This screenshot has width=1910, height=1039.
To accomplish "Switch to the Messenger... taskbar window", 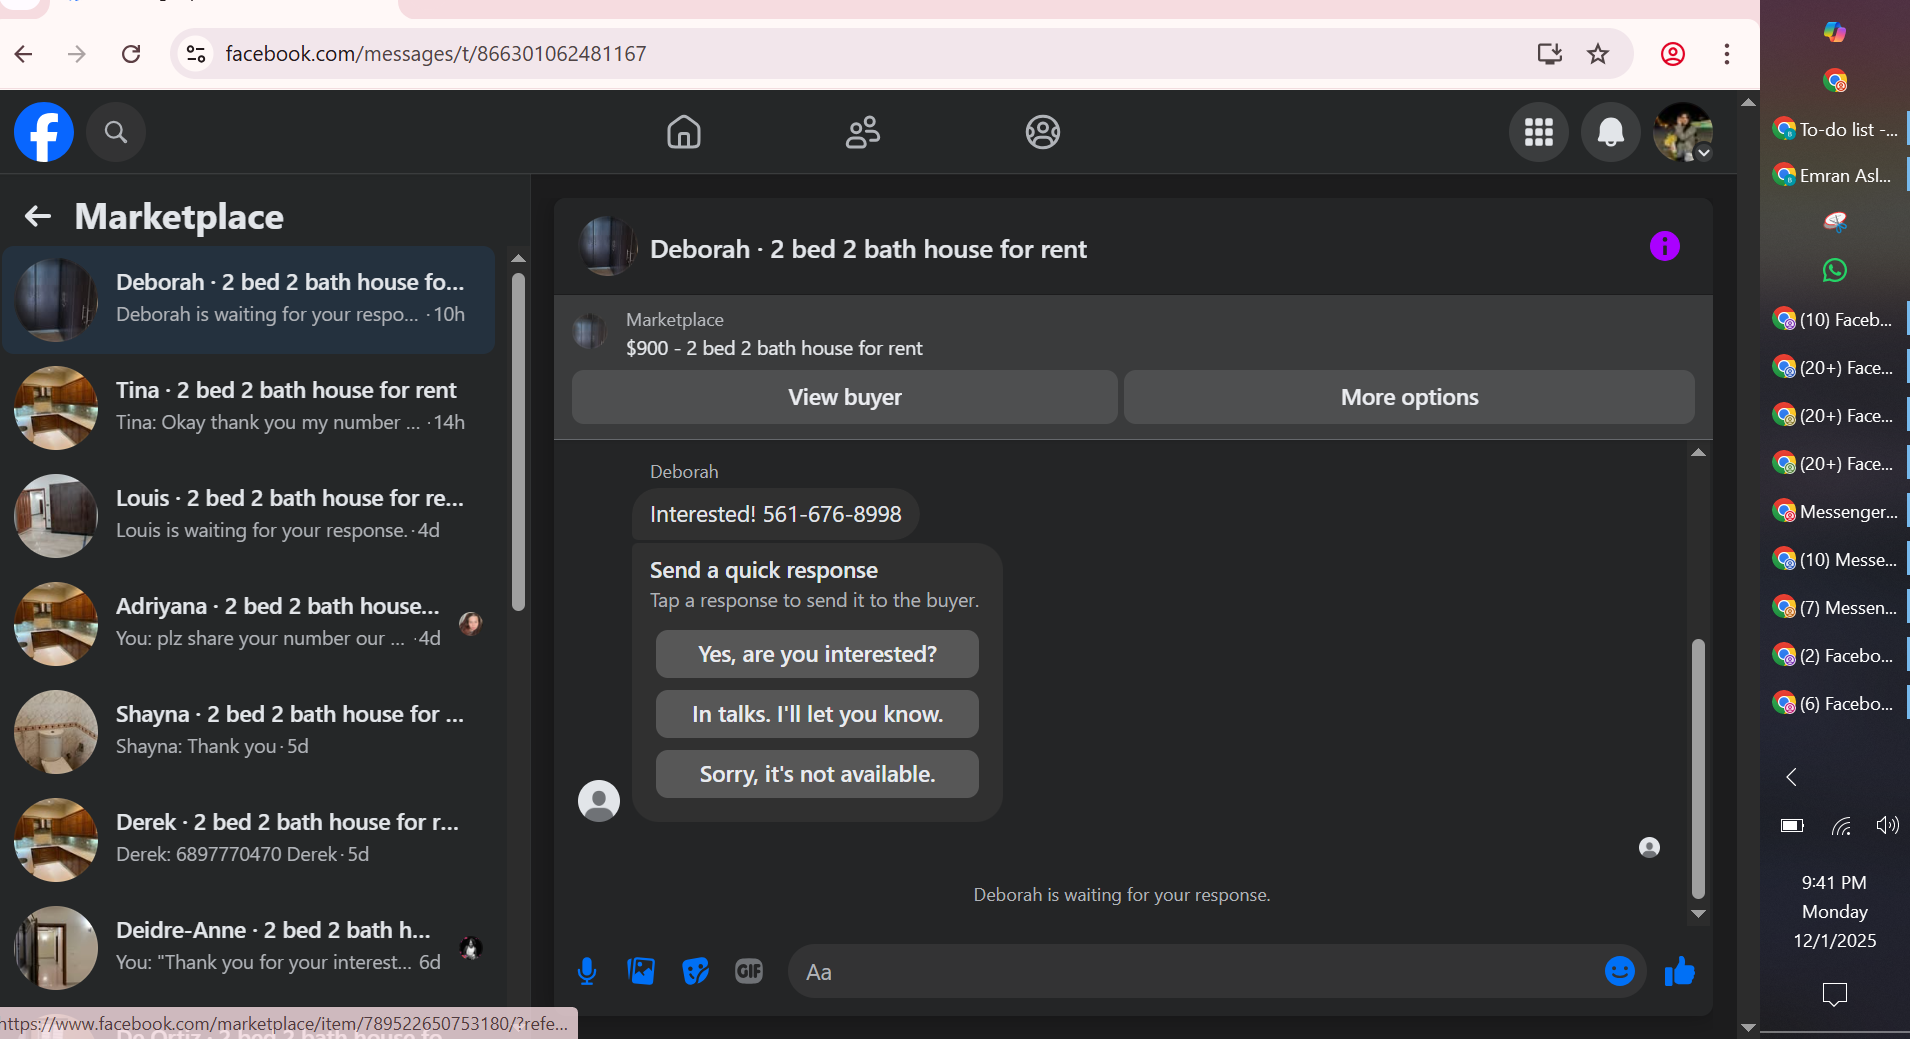I will tap(1837, 511).
